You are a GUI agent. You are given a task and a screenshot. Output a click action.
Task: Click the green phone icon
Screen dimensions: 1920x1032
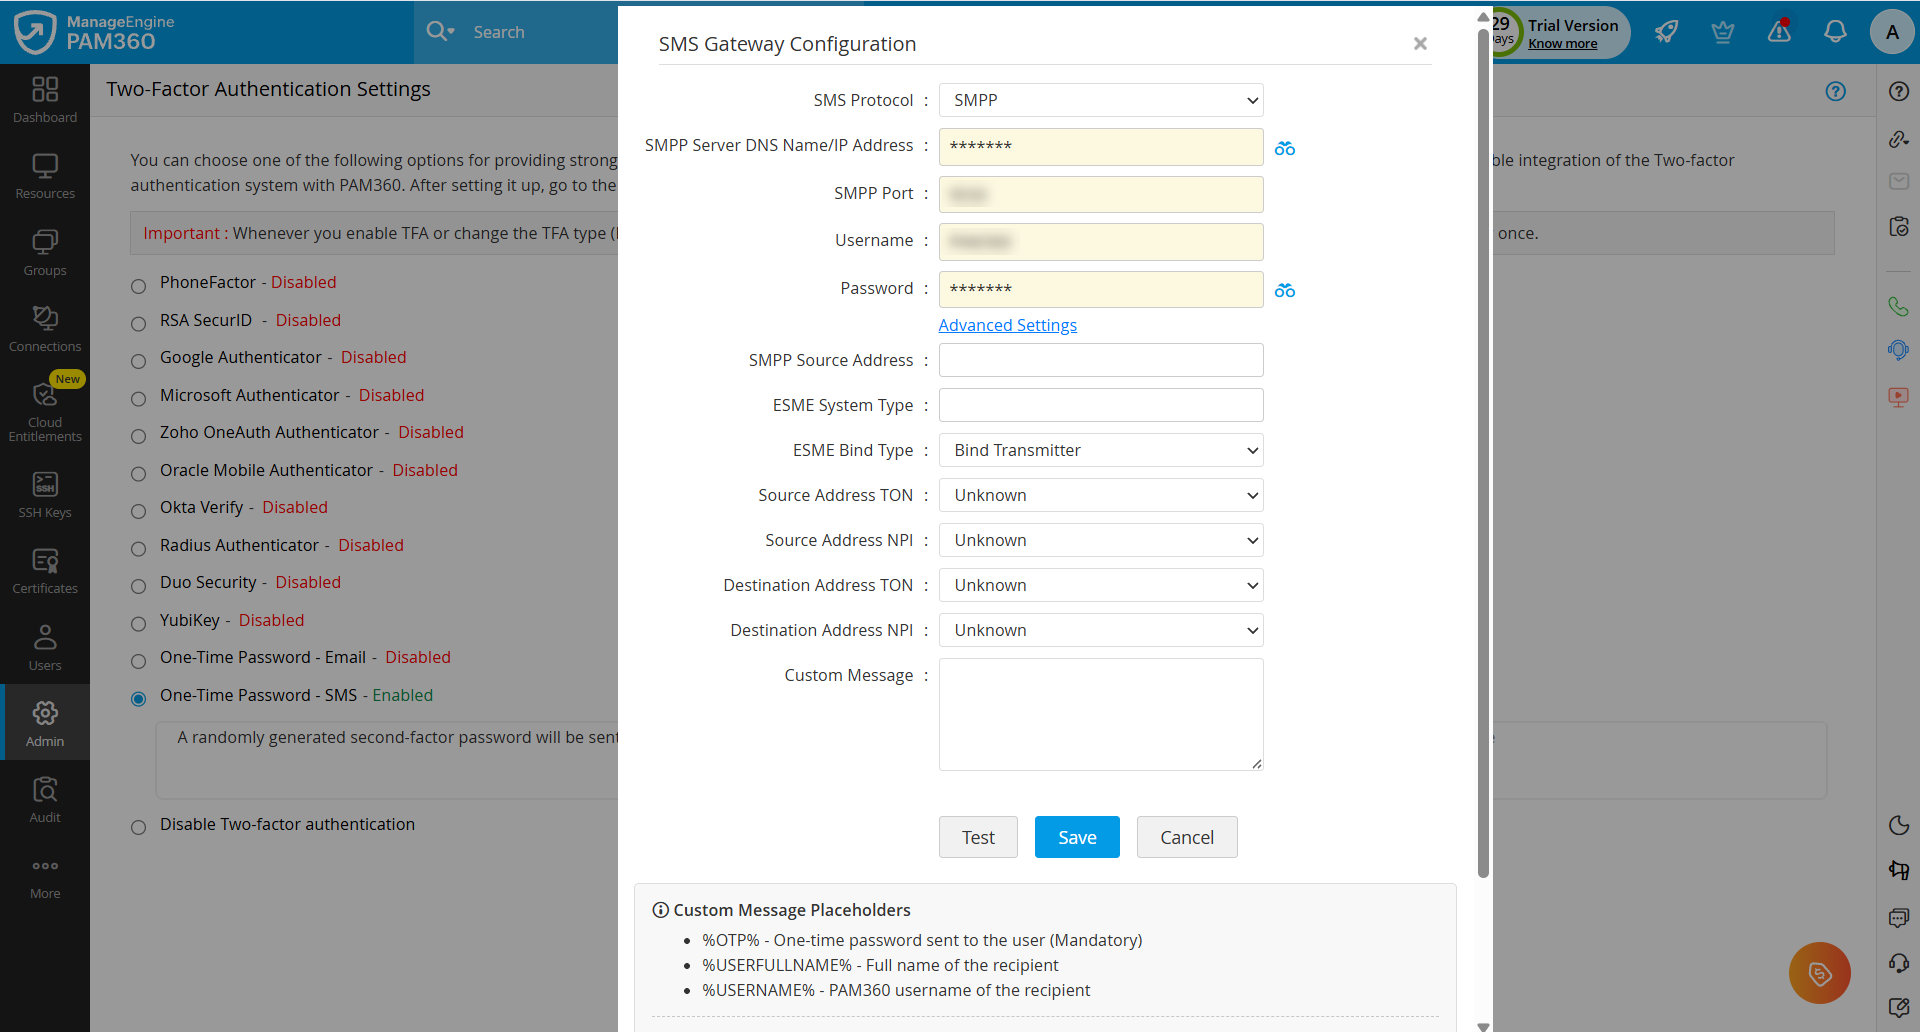(x=1898, y=306)
